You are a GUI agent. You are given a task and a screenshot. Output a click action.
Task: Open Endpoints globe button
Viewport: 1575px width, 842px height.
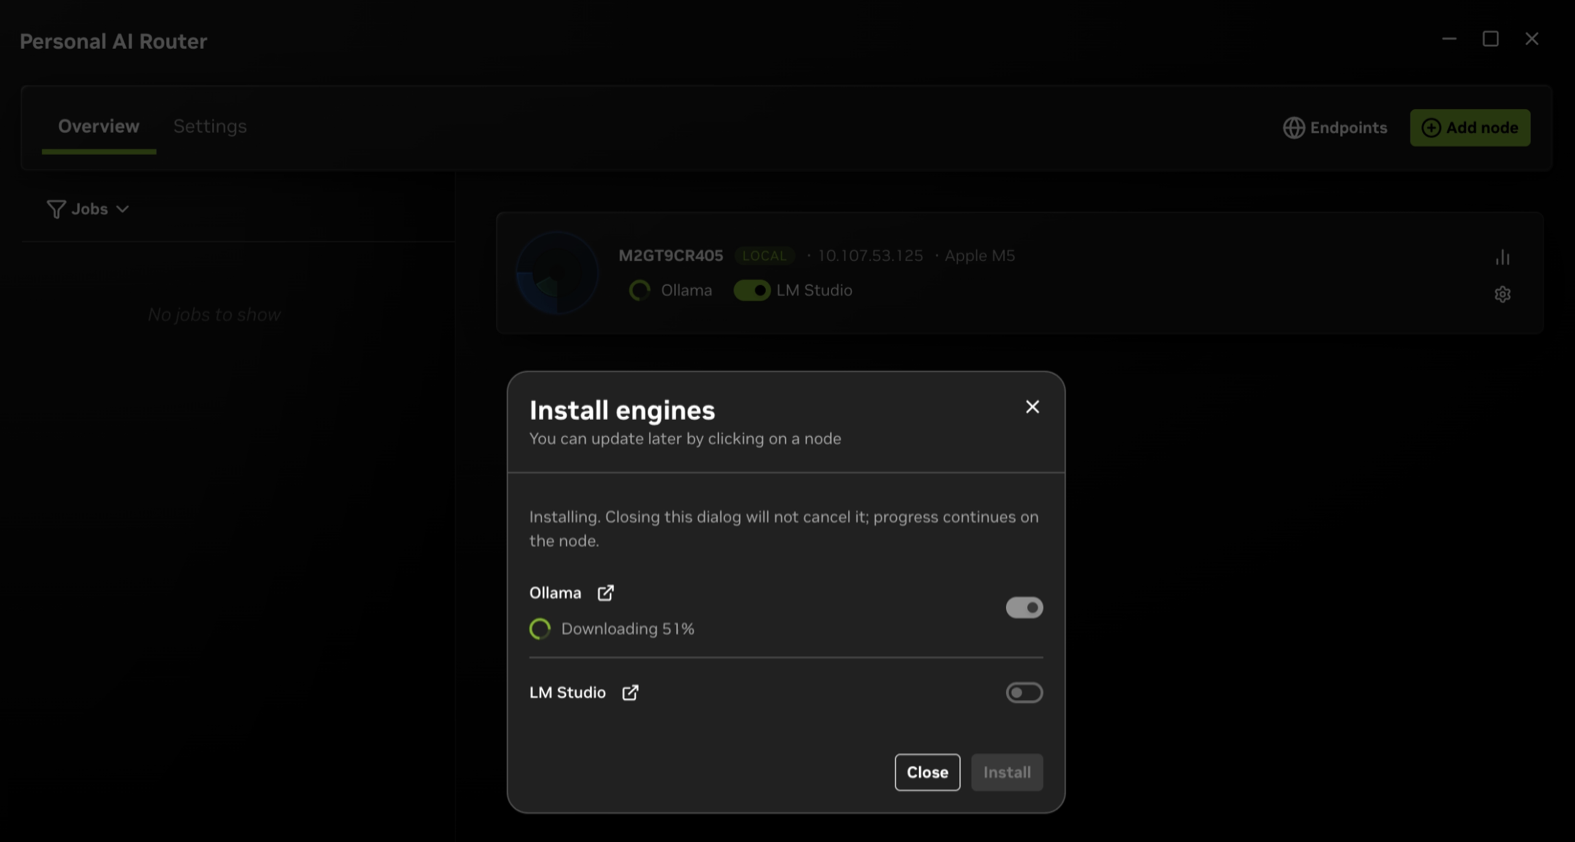1335,127
